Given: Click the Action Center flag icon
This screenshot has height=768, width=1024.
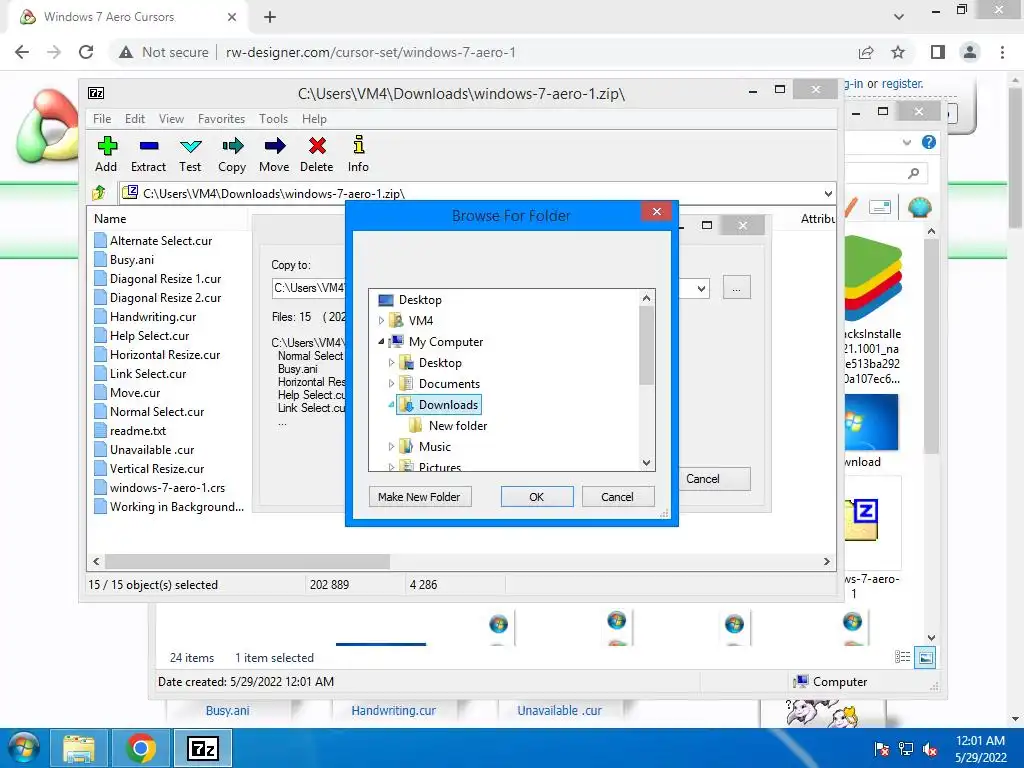Looking at the screenshot, I should coord(882,749).
